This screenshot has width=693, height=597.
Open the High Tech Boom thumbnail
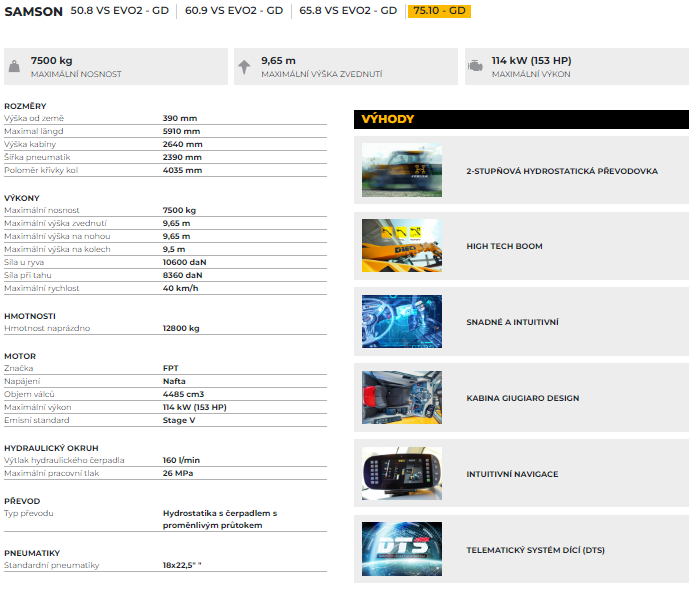(x=402, y=246)
